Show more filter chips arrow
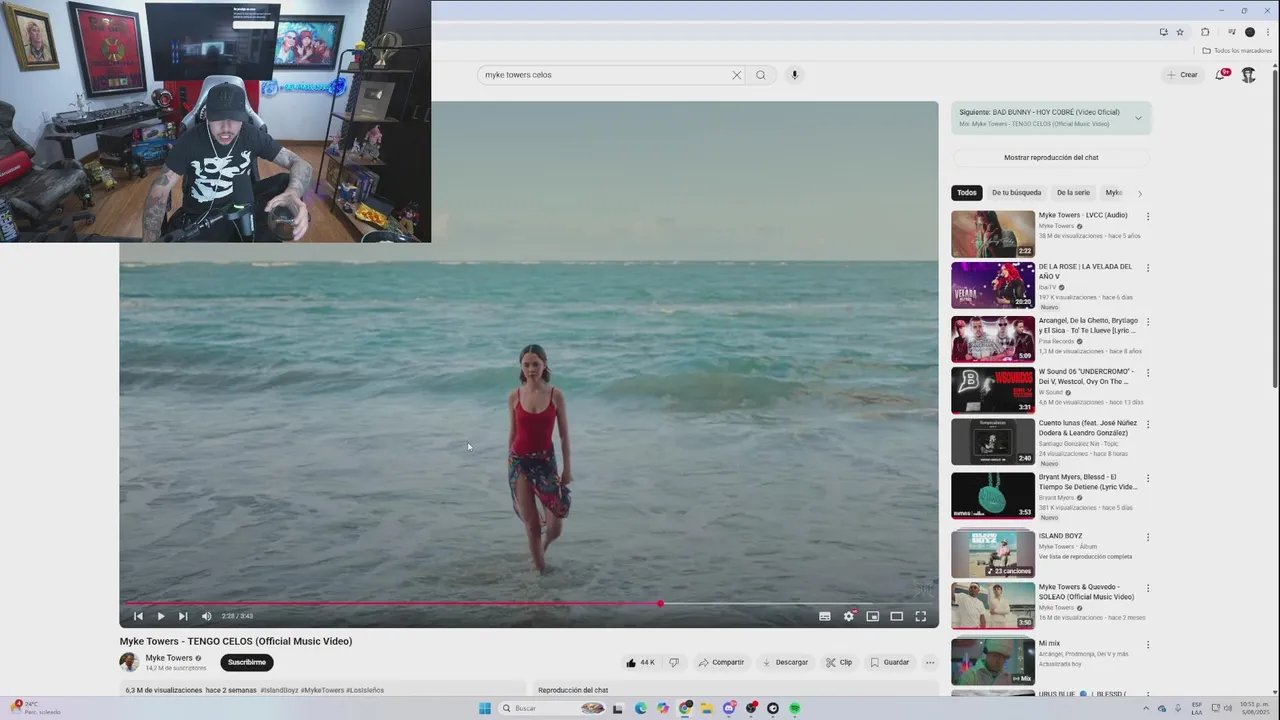The height and width of the screenshot is (720, 1280). click(1140, 193)
